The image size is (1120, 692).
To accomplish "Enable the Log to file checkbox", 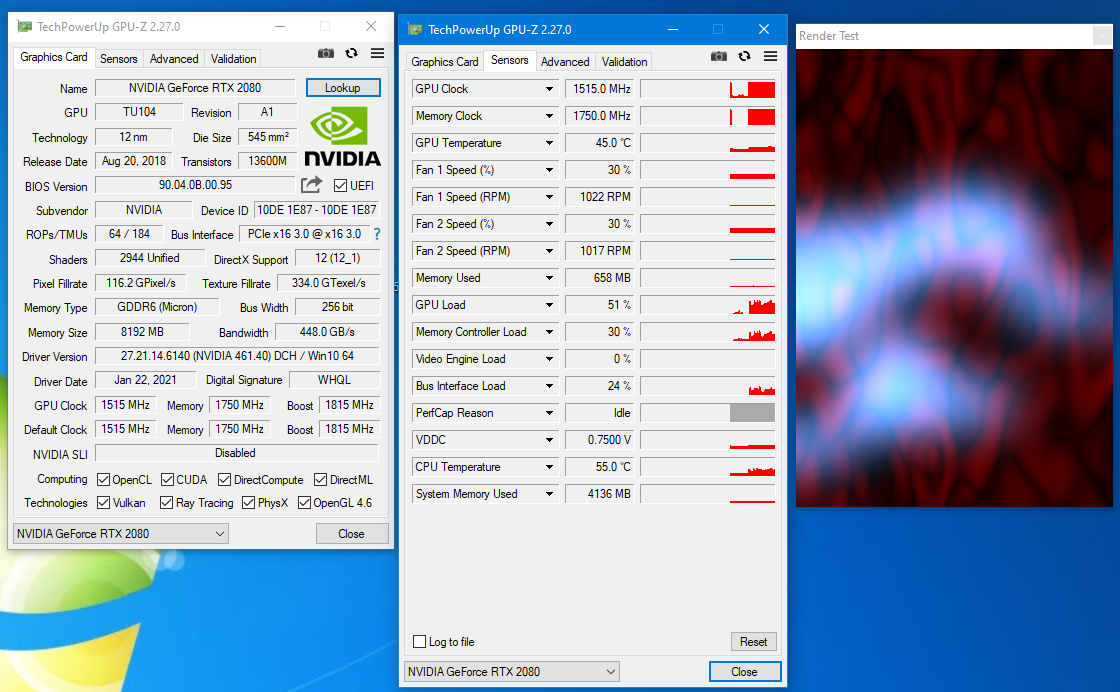I will [420, 641].
